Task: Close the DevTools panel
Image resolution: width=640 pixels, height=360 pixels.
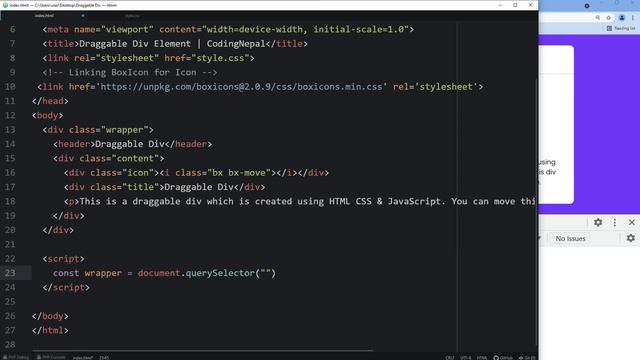Action: (631, 222)
